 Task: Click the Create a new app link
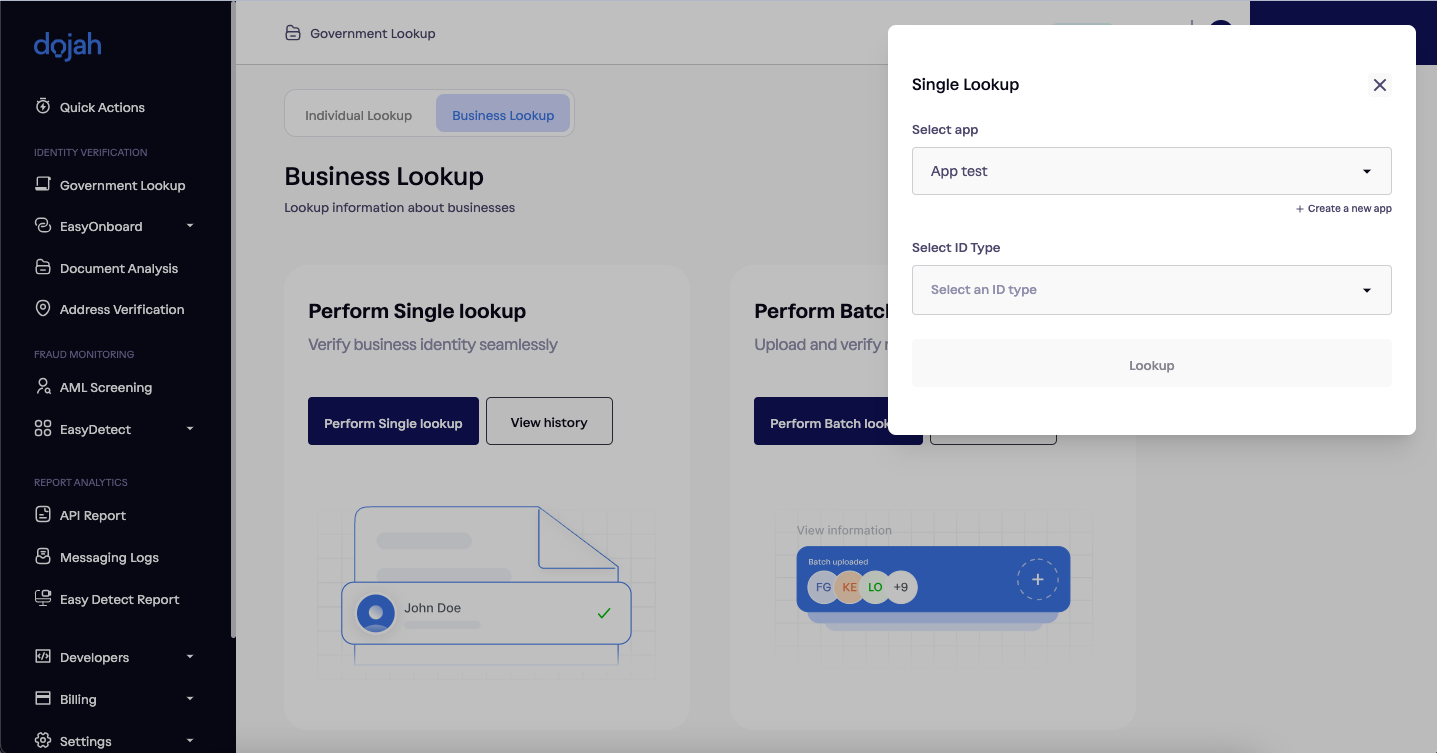[x=1343, y=209]
